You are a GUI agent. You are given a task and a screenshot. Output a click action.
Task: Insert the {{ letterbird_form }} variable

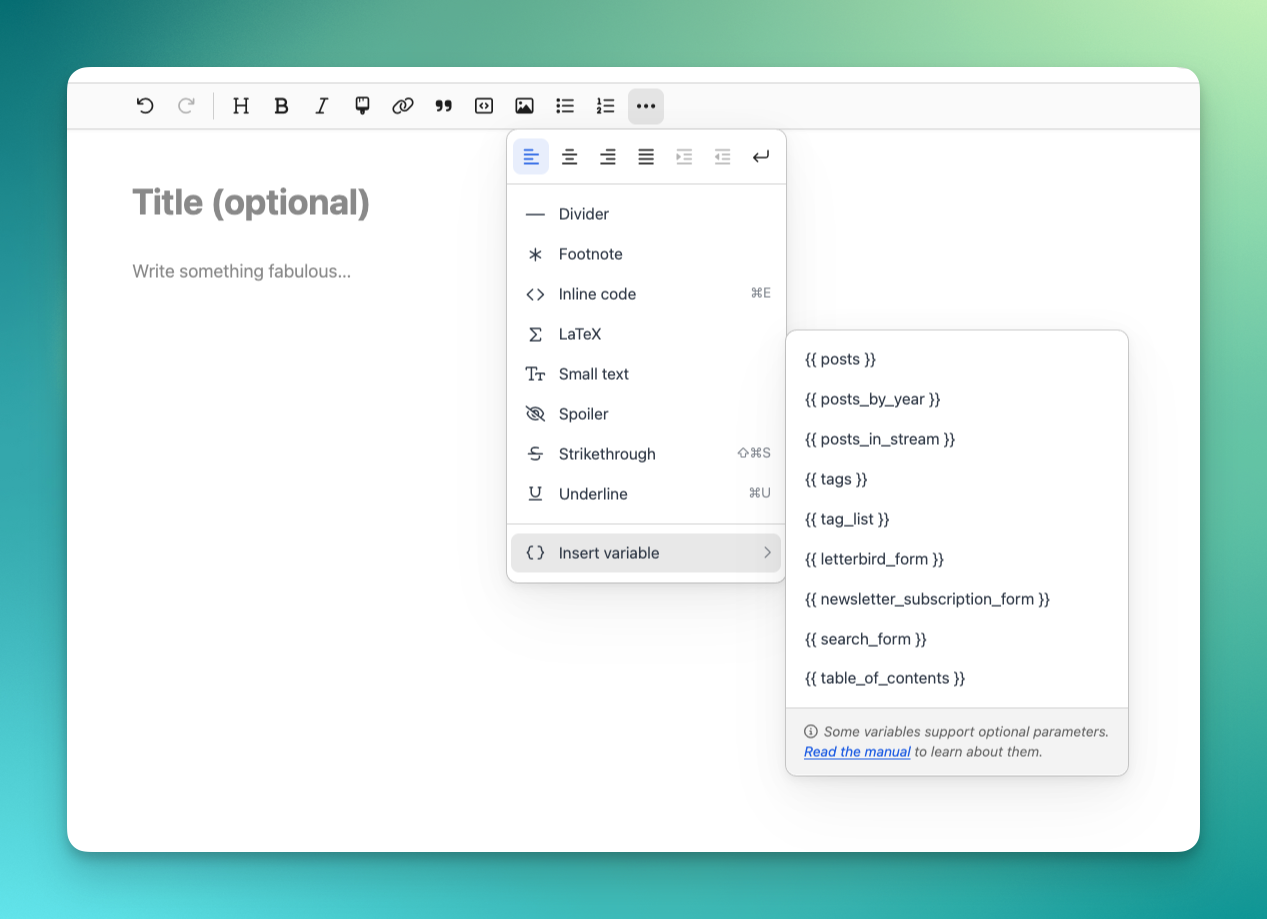coord(957,559)
